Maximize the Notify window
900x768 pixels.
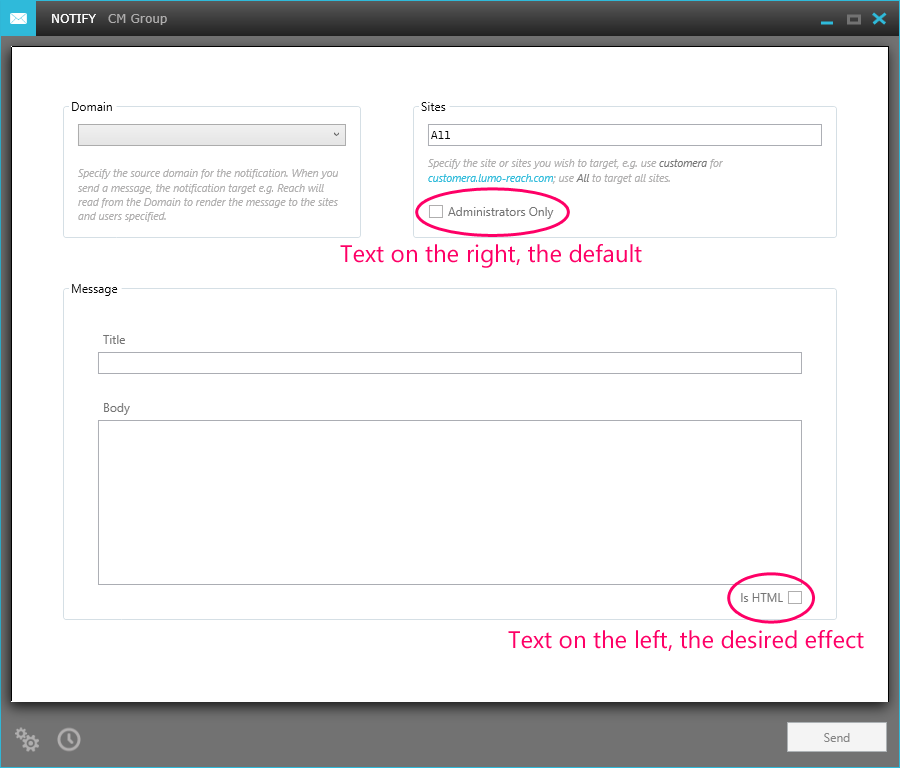point(854,20)
